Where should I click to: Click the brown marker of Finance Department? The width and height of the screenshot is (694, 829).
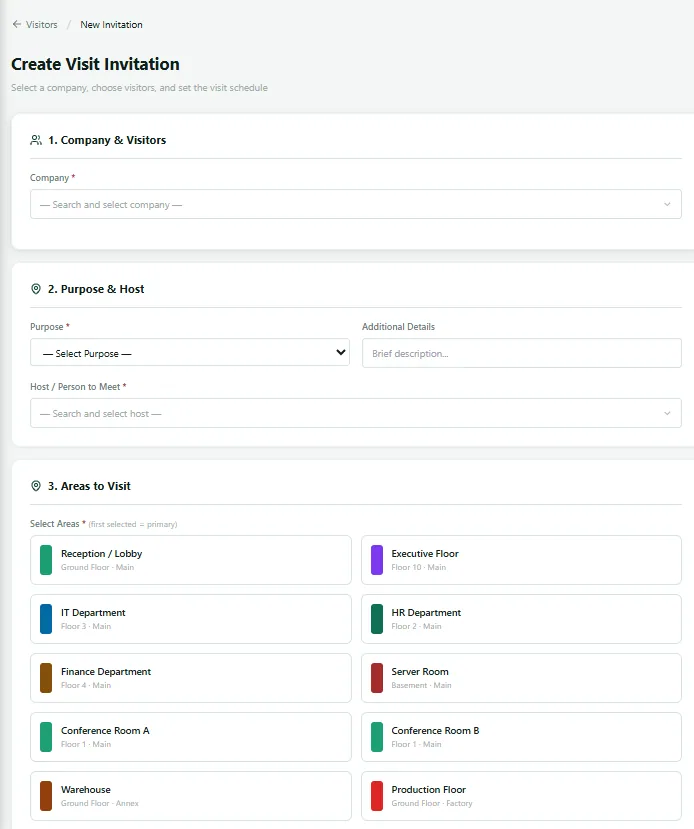46,678
